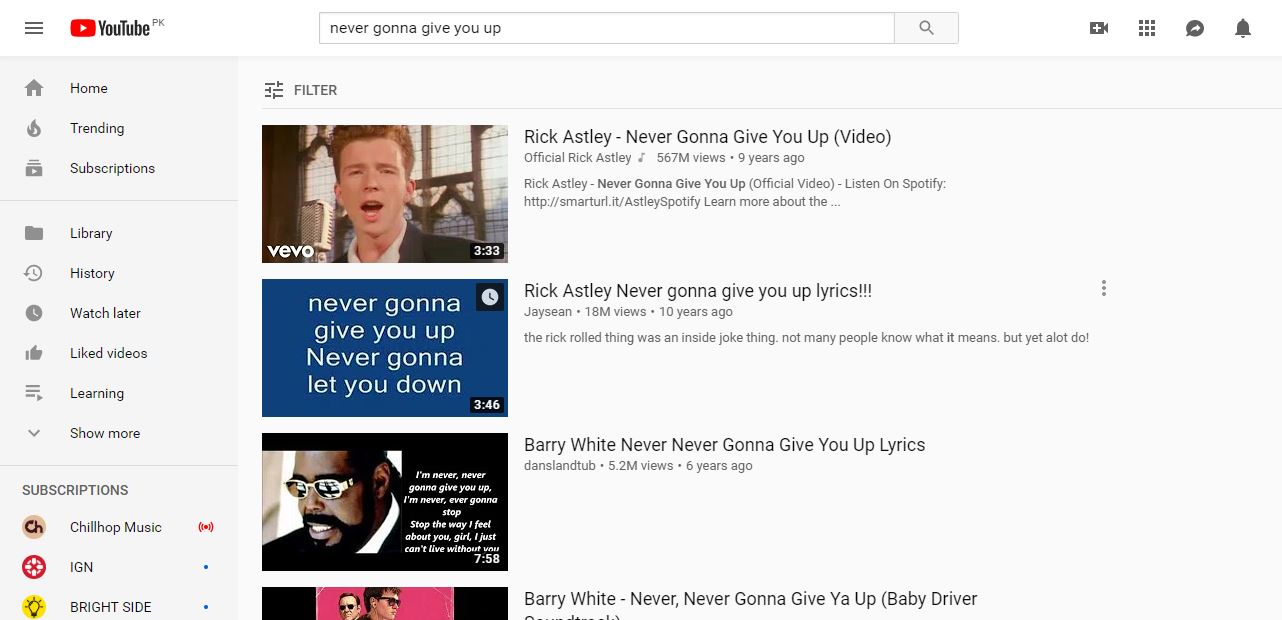Open Official Rick Astley channel link
The width and height of the screenshot is (1282, 620).
click(x=578, y=158)
